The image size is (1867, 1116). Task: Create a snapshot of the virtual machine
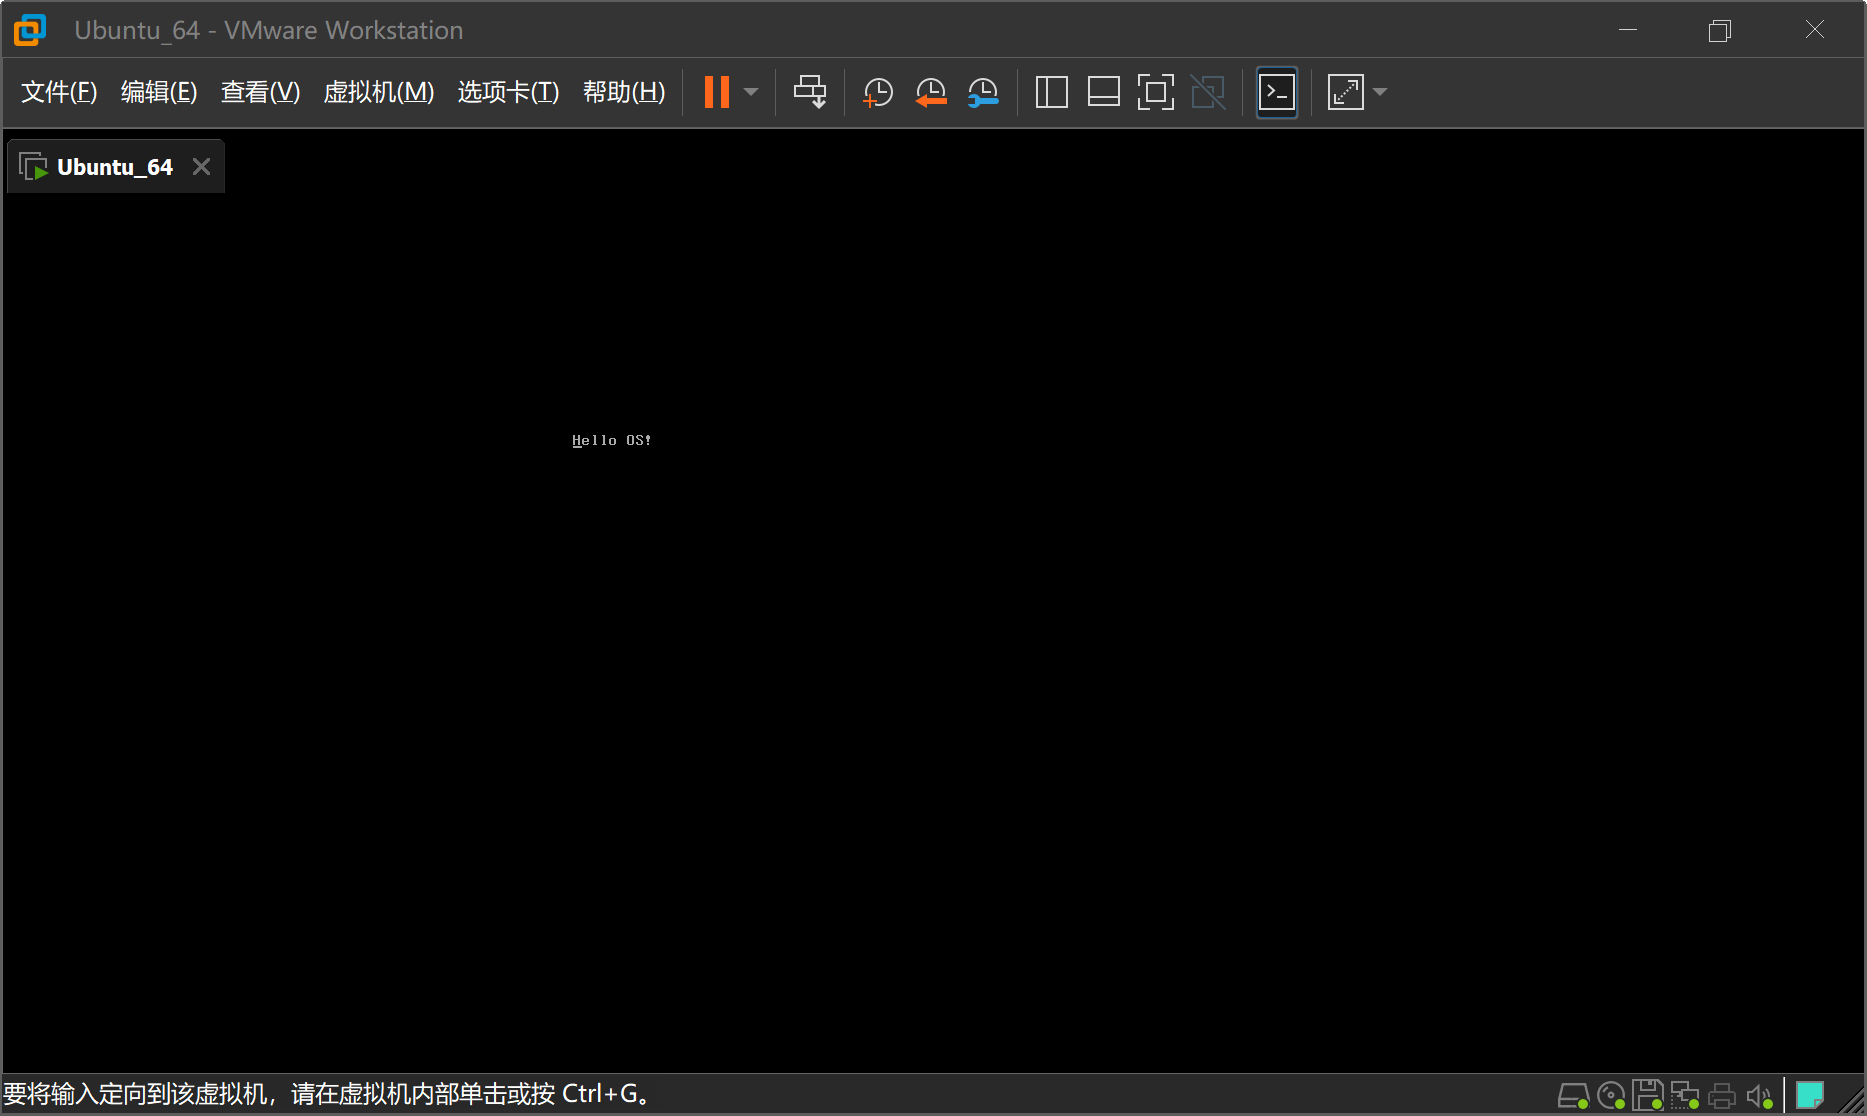click(877, 92)
